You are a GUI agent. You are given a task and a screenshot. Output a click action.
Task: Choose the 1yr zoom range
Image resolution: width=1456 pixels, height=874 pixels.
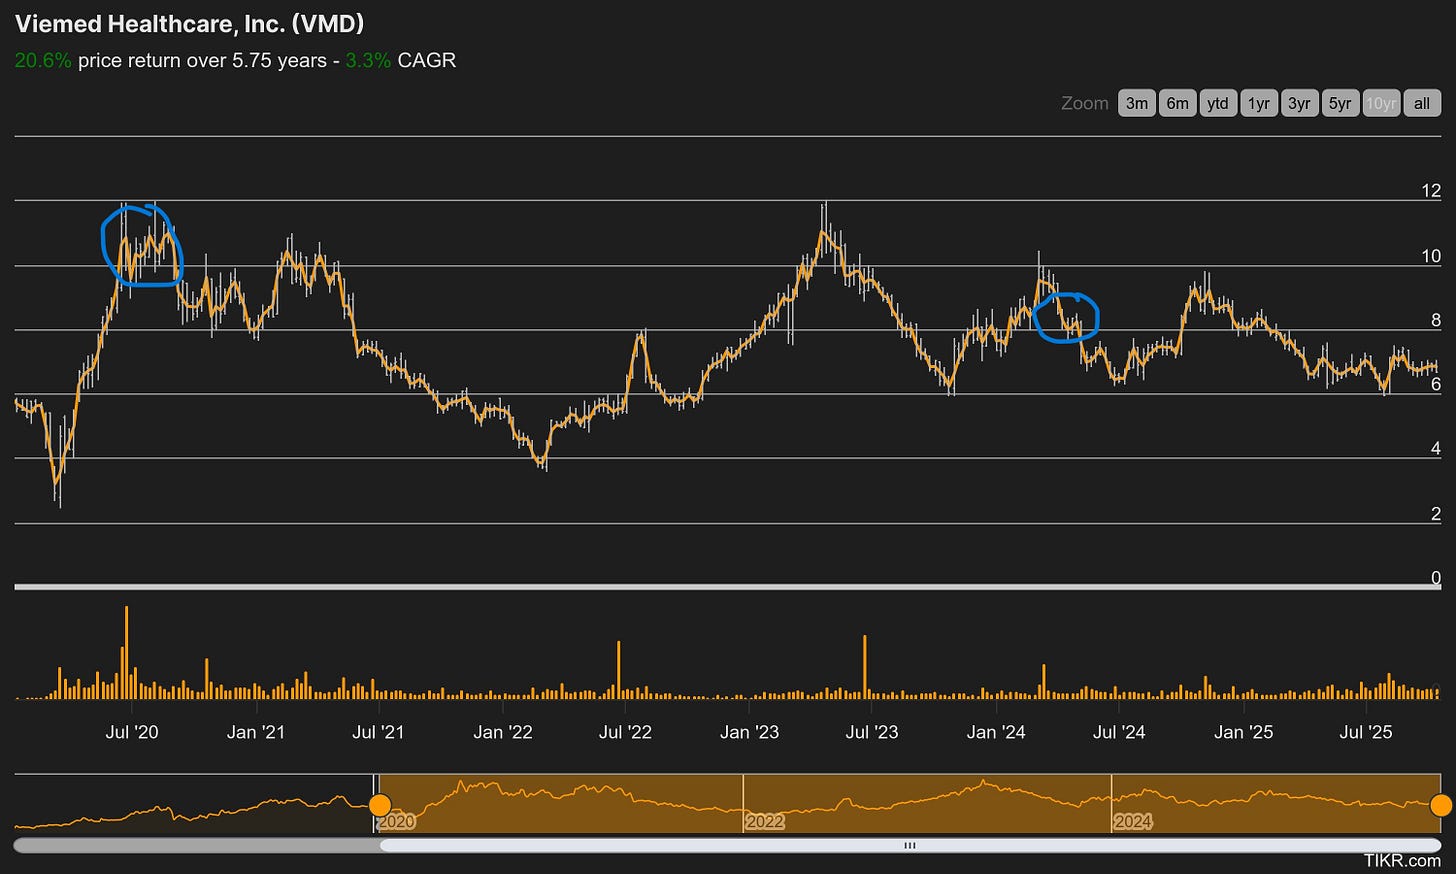(1259, 103)
